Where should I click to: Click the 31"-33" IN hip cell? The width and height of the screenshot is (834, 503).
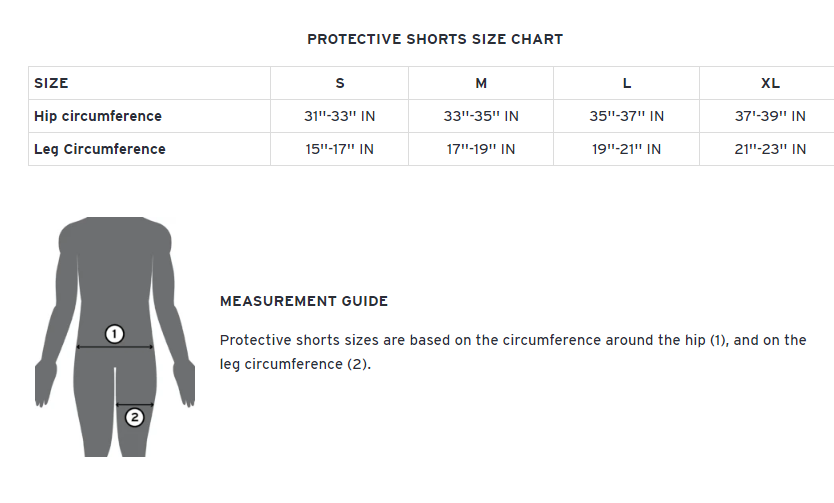click(x=339, y=116)
